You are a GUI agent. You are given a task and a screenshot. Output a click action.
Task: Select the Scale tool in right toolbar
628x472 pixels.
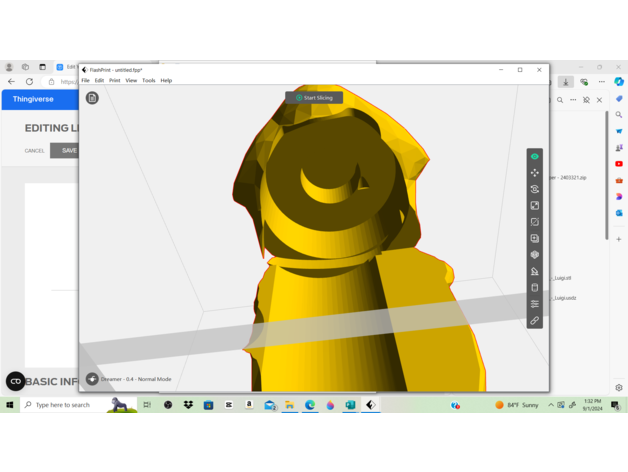[534, 205]
